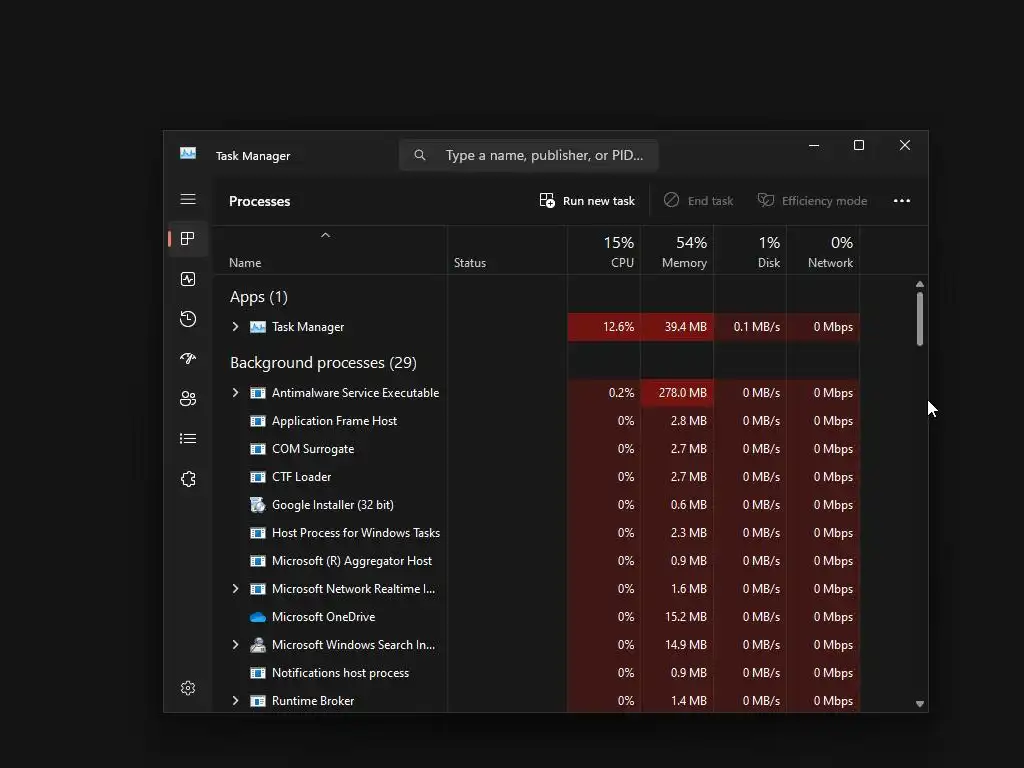The height and width of the screenshot is (768, 1024).
Task: Click the Task Manager title bar icon
Action: click(188, 153)
